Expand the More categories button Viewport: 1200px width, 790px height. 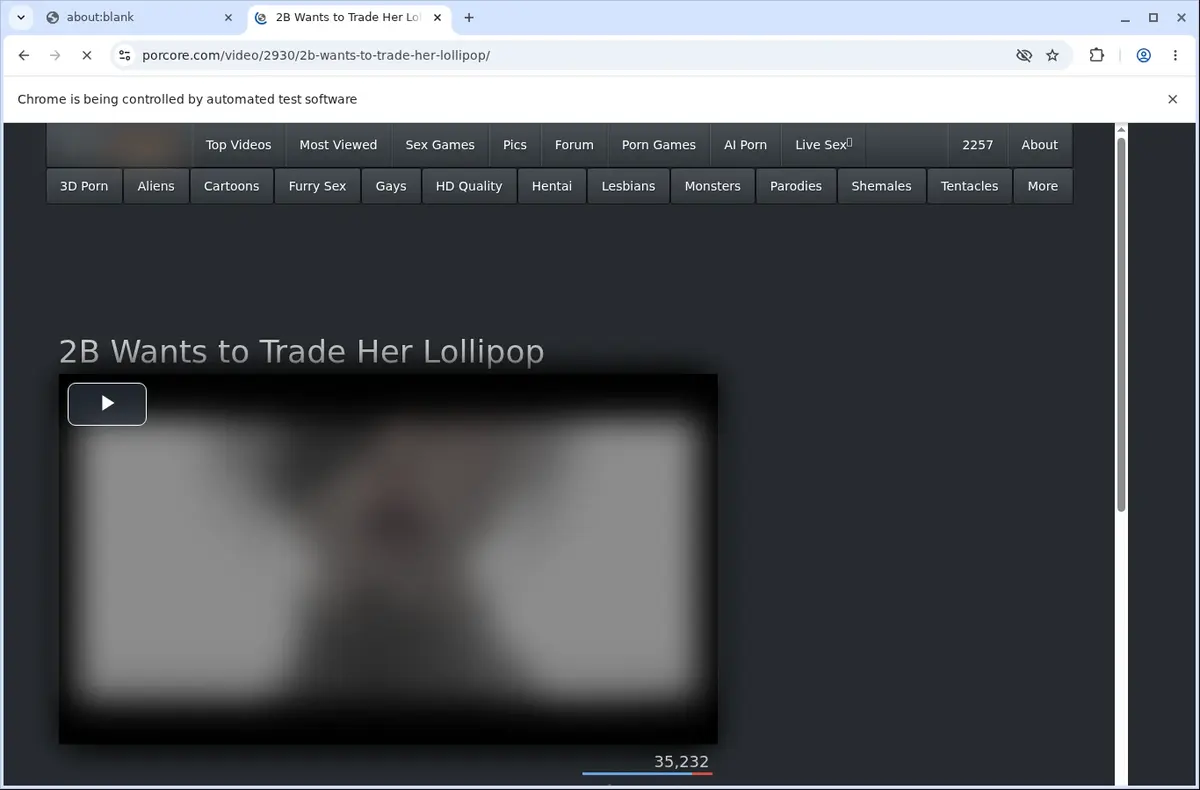1043,186
